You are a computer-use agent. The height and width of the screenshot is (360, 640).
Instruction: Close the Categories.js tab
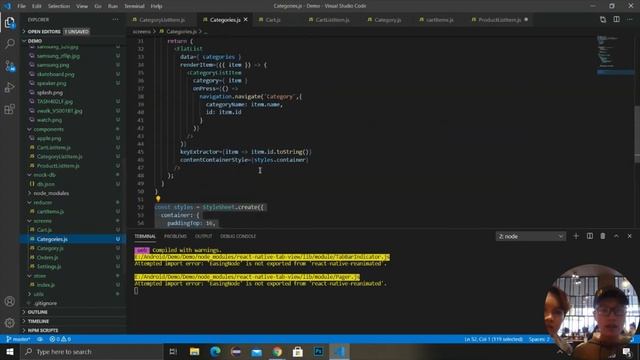pyautogui.click(x=246, y=20)
